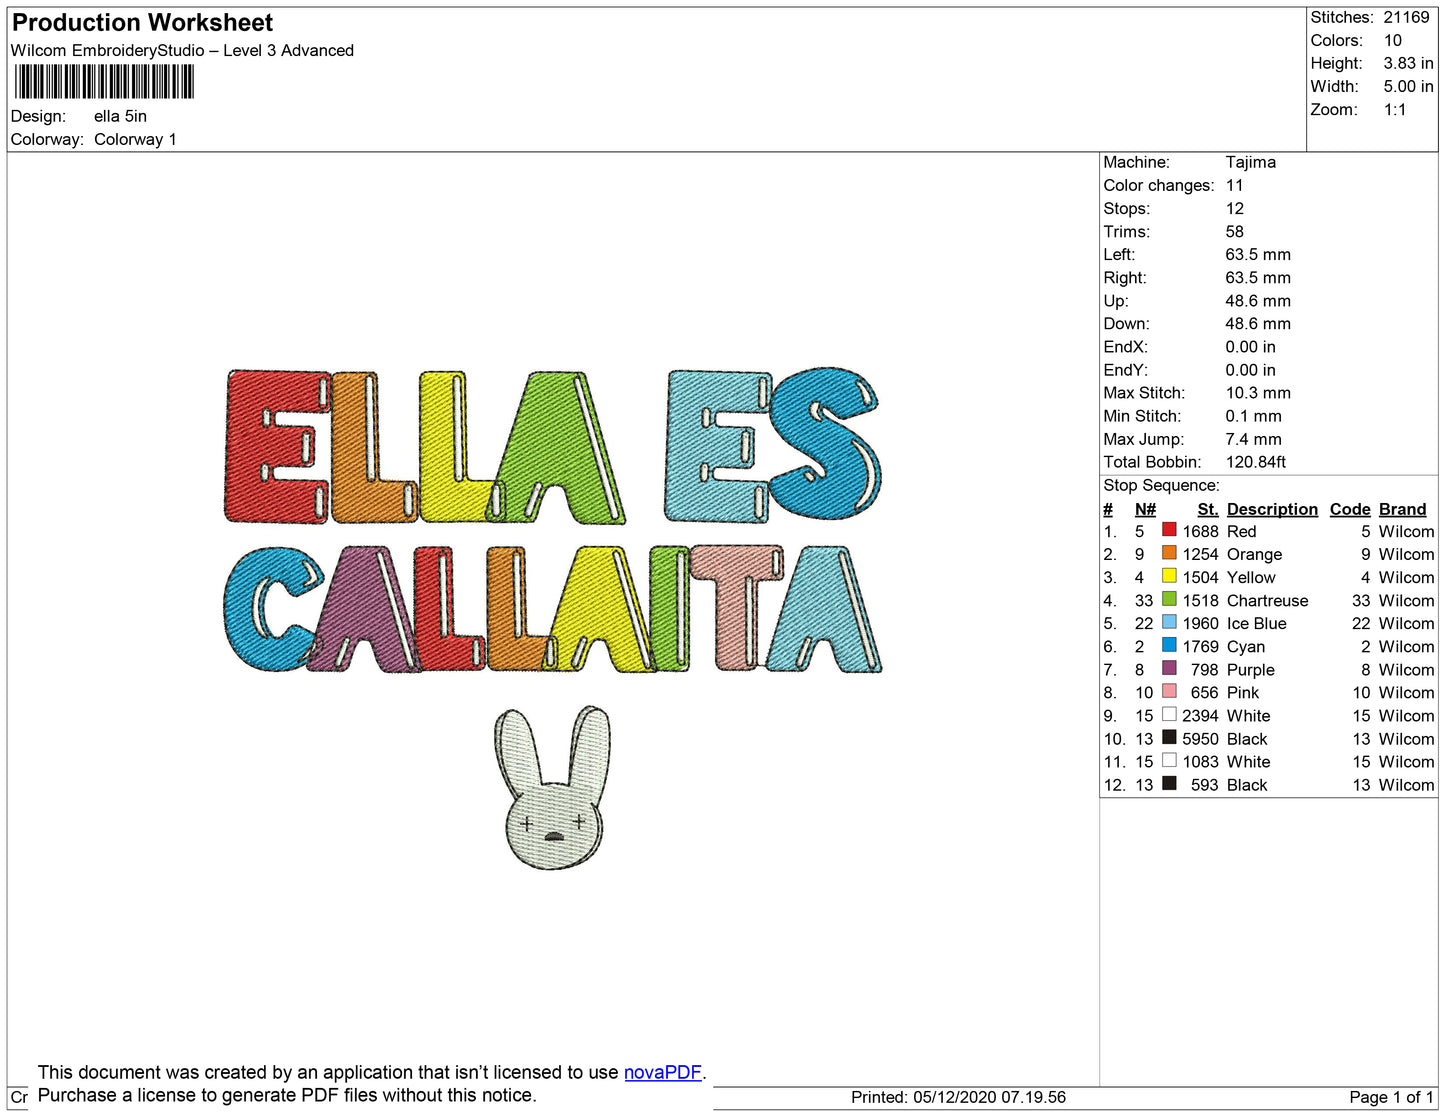Click the Production Worksheet title
The image size is (1445, 1112).
click(x=142, y=22)
